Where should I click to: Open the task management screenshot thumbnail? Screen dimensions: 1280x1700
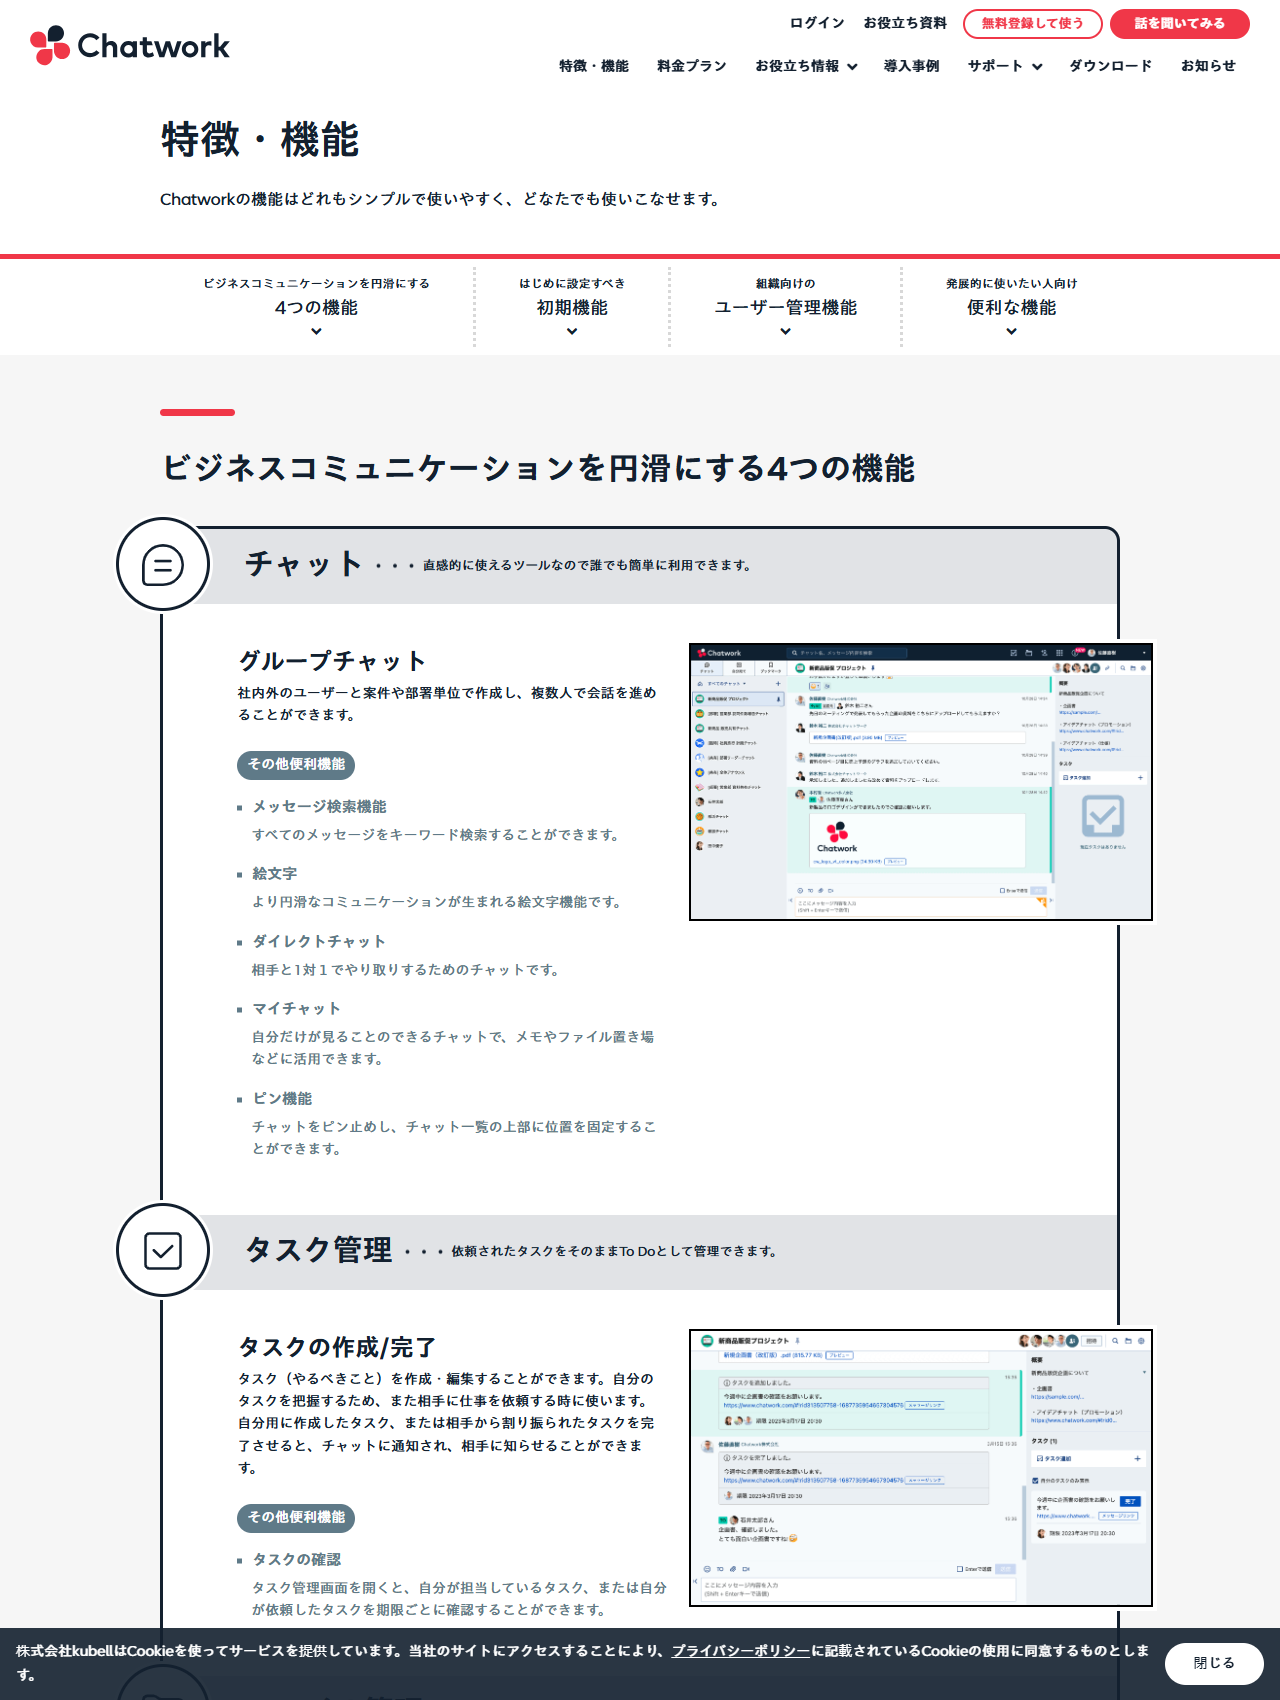(921, 1468)
